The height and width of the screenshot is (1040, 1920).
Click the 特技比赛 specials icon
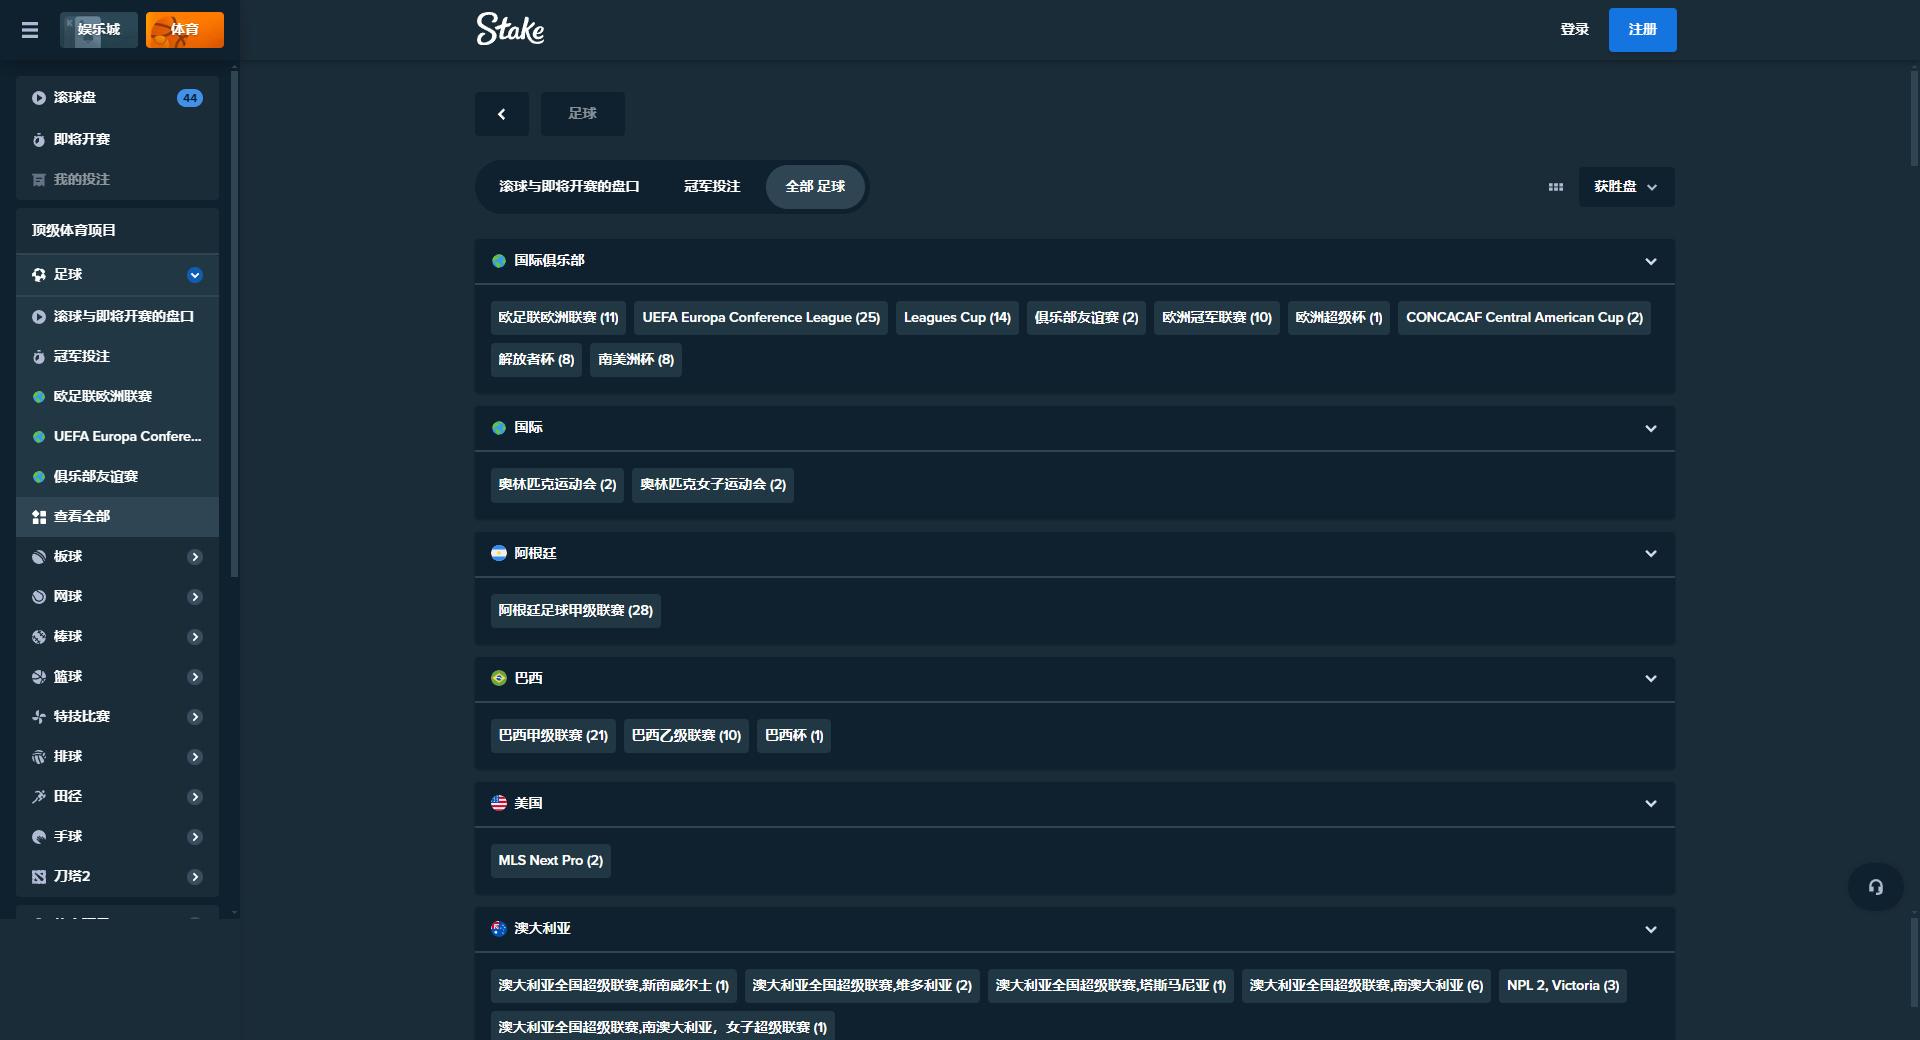pyautogui.click(x=39, y=717)
